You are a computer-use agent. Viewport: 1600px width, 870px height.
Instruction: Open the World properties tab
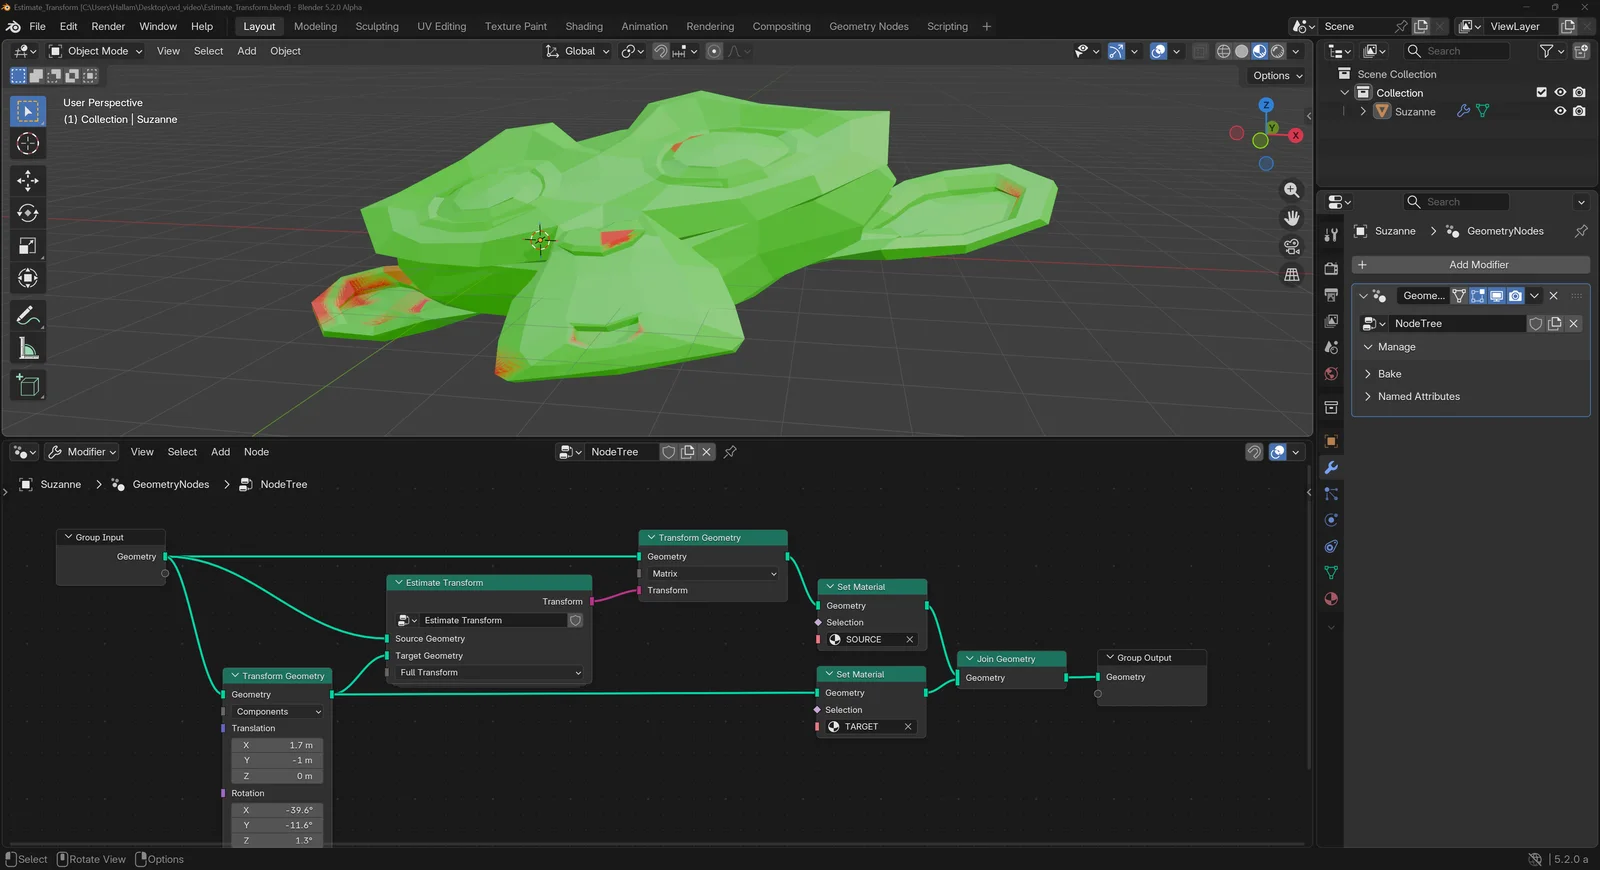(1331, 374)
